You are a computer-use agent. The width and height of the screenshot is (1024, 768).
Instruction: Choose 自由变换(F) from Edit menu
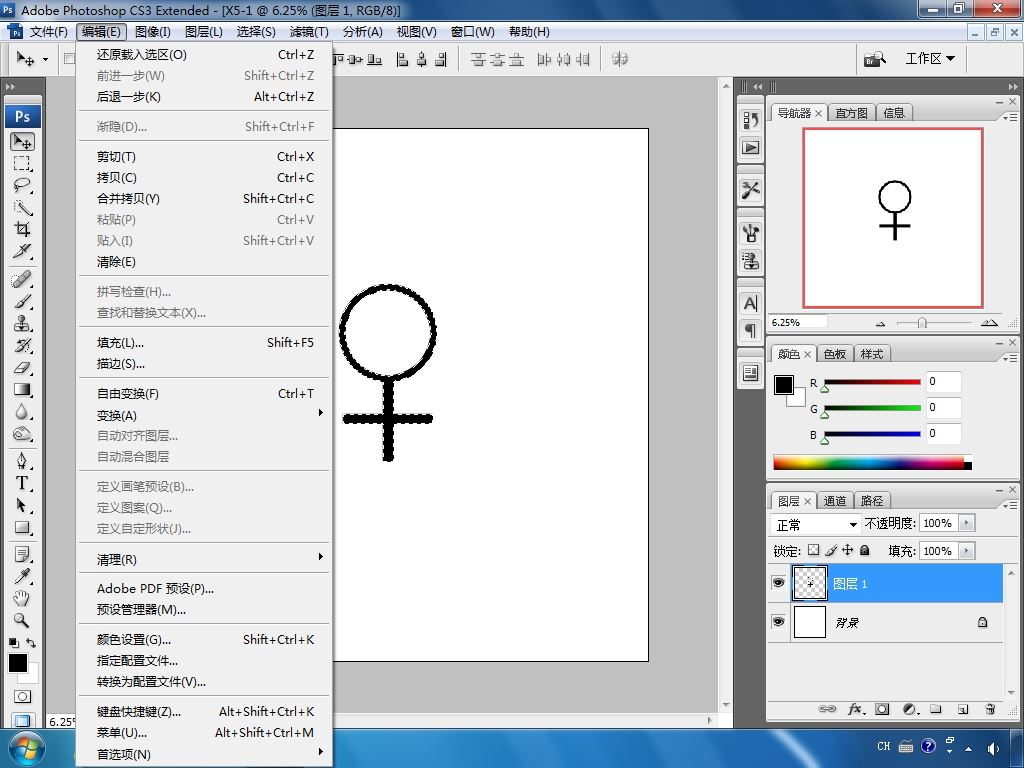point(204,394)
